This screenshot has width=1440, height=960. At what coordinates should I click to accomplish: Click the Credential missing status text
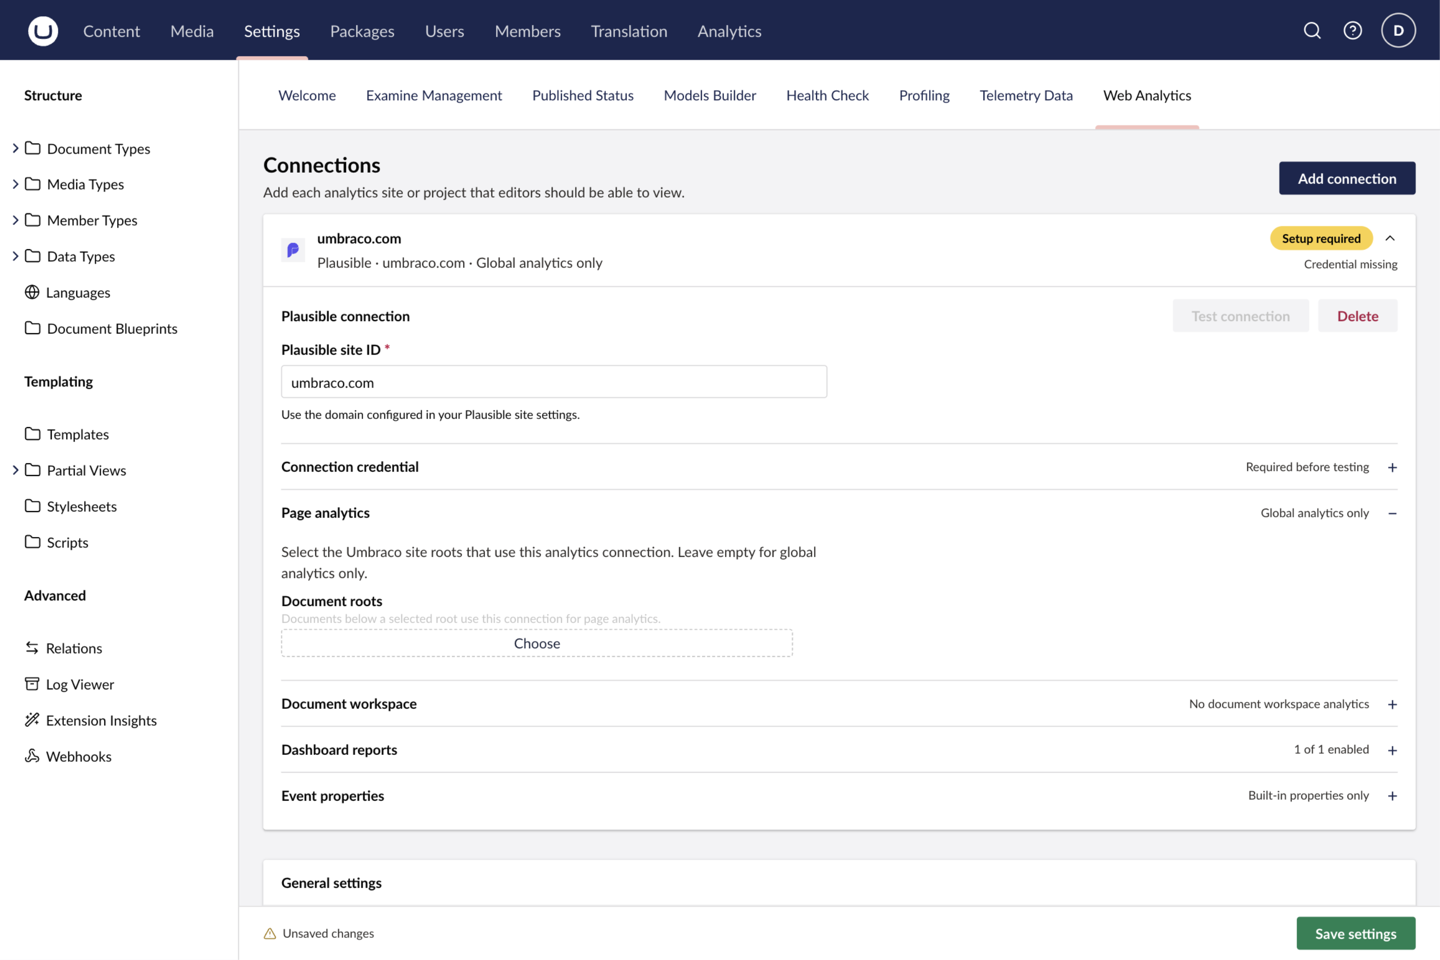1350,264
